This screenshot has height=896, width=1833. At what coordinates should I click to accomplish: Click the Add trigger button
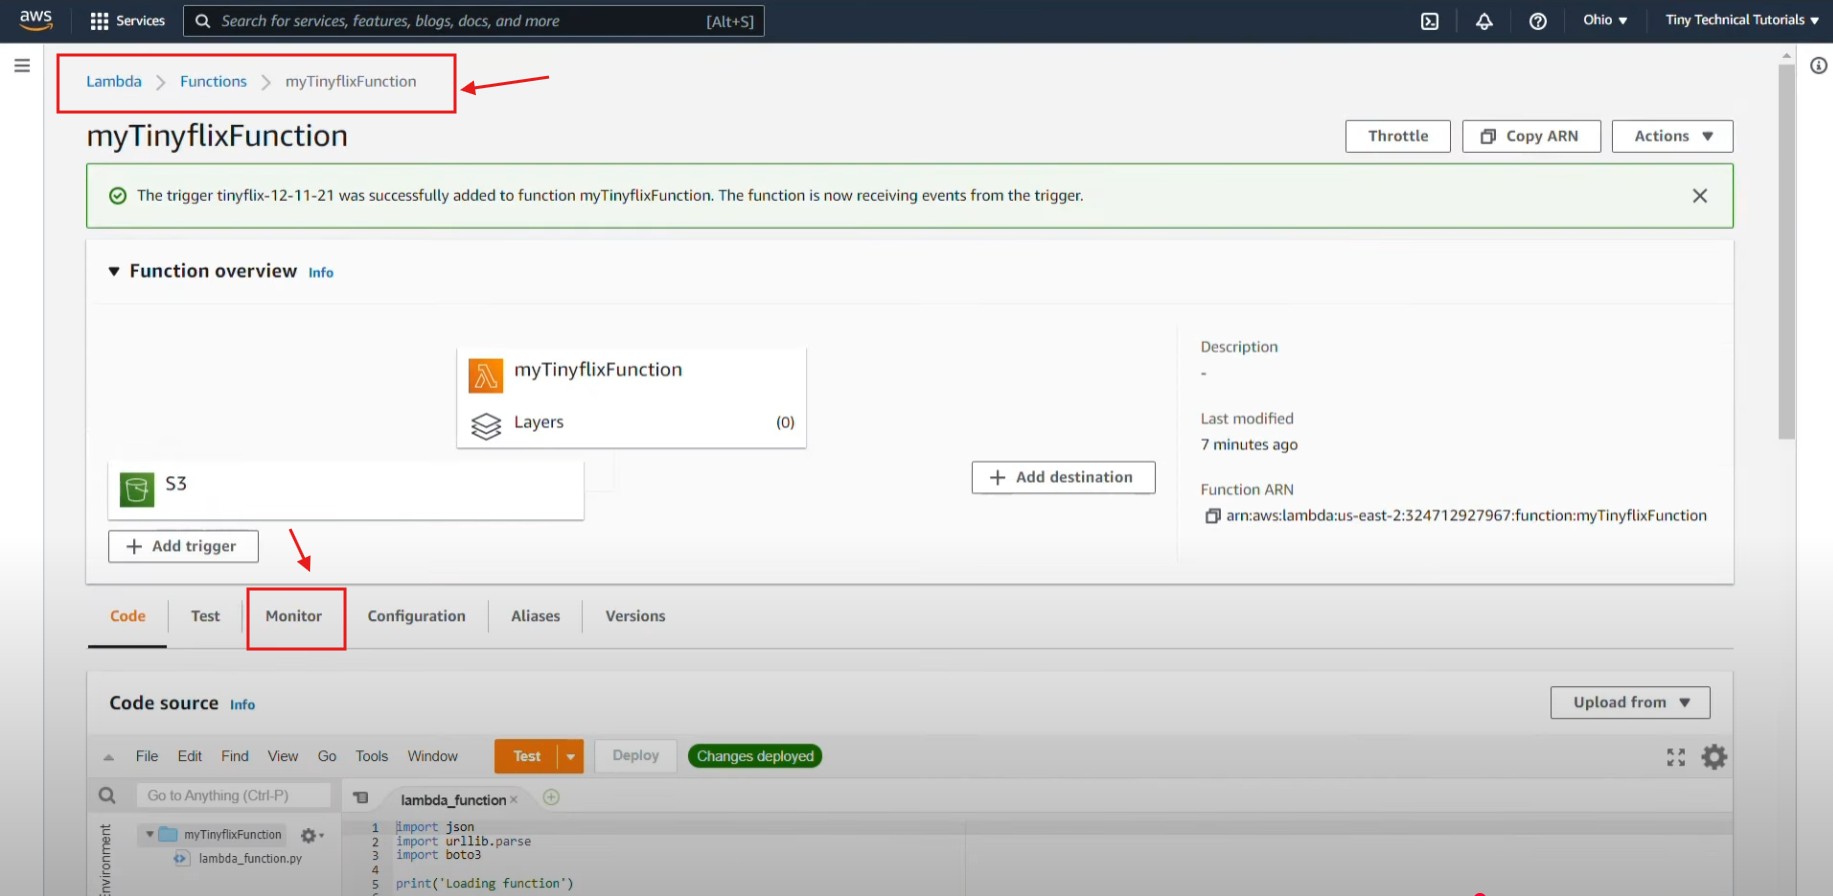point(183,546)
